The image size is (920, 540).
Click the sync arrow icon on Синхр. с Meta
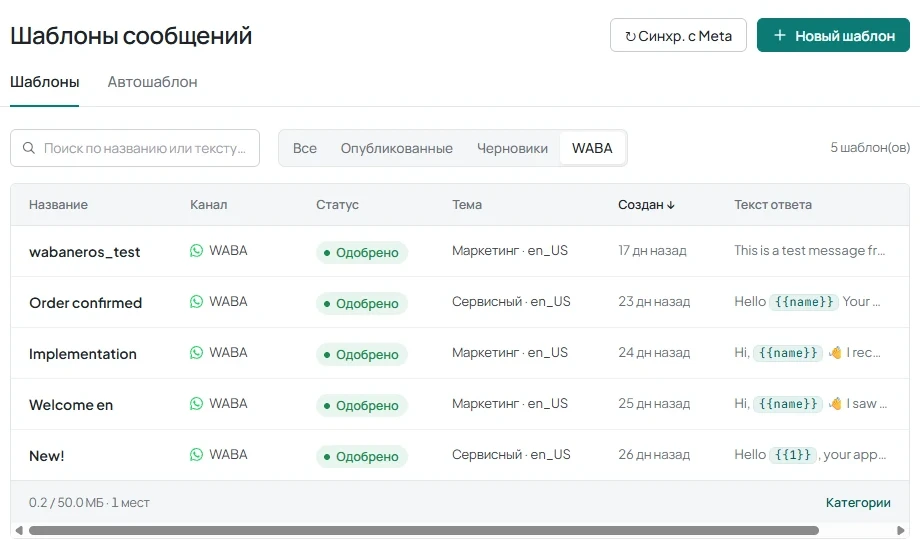pos(630,36)
